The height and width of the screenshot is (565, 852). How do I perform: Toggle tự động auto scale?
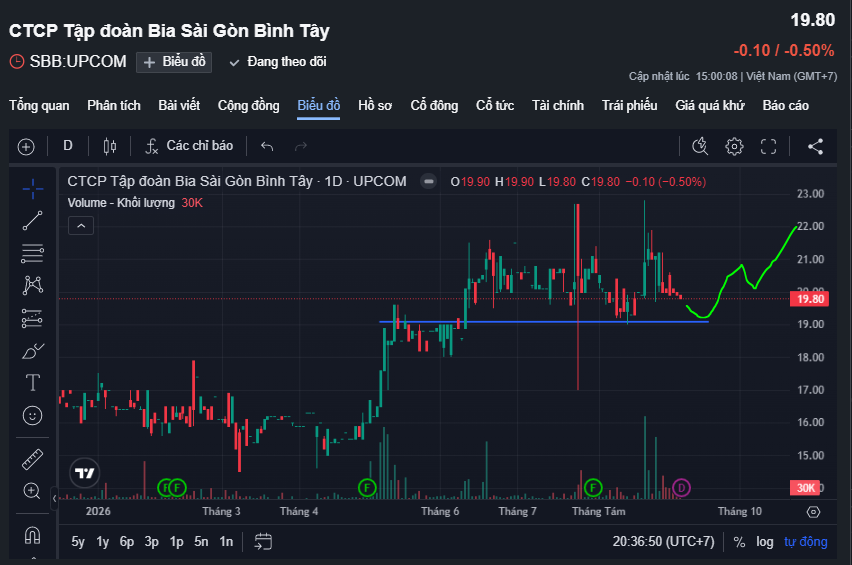click(x=806, y=542)
